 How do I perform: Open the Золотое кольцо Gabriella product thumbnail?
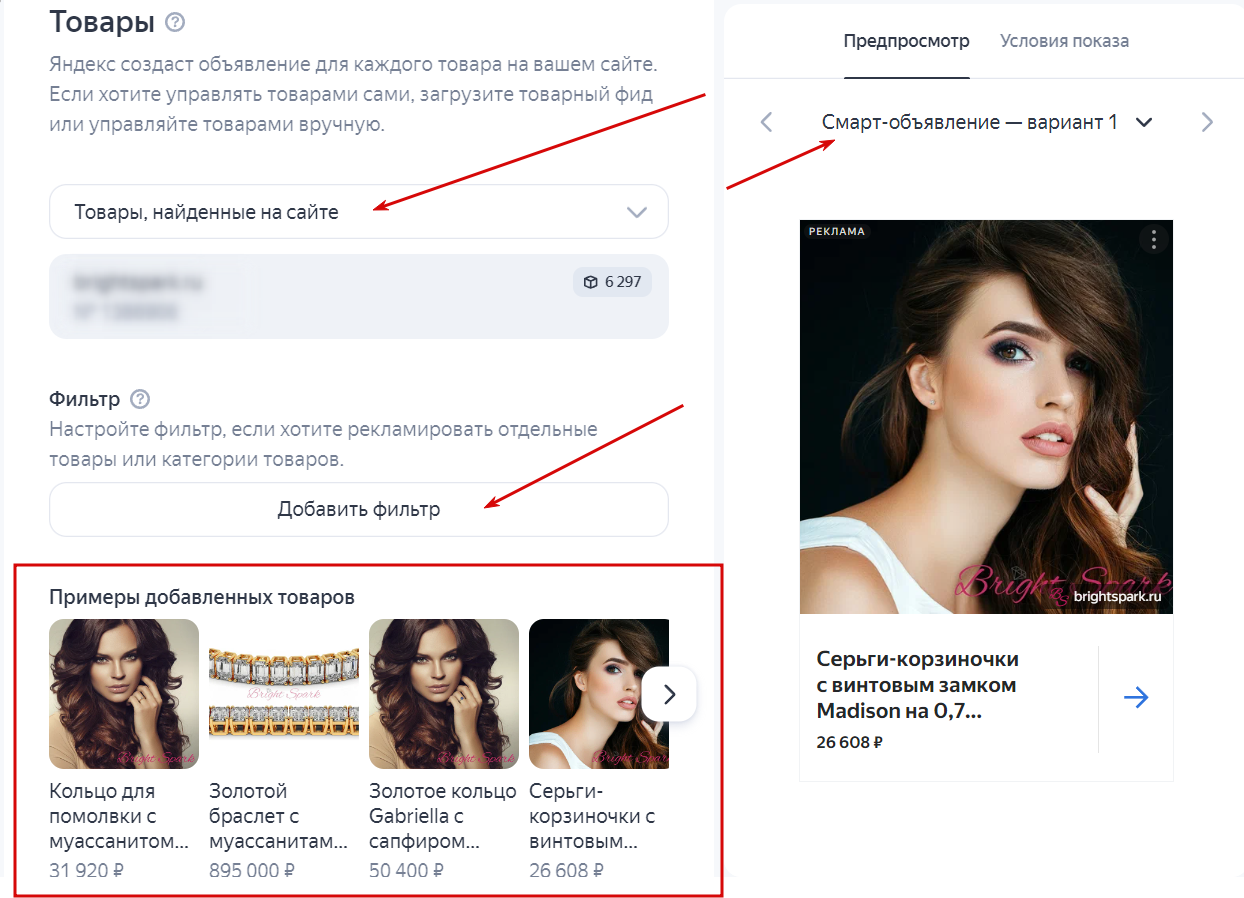coord(444,693)
